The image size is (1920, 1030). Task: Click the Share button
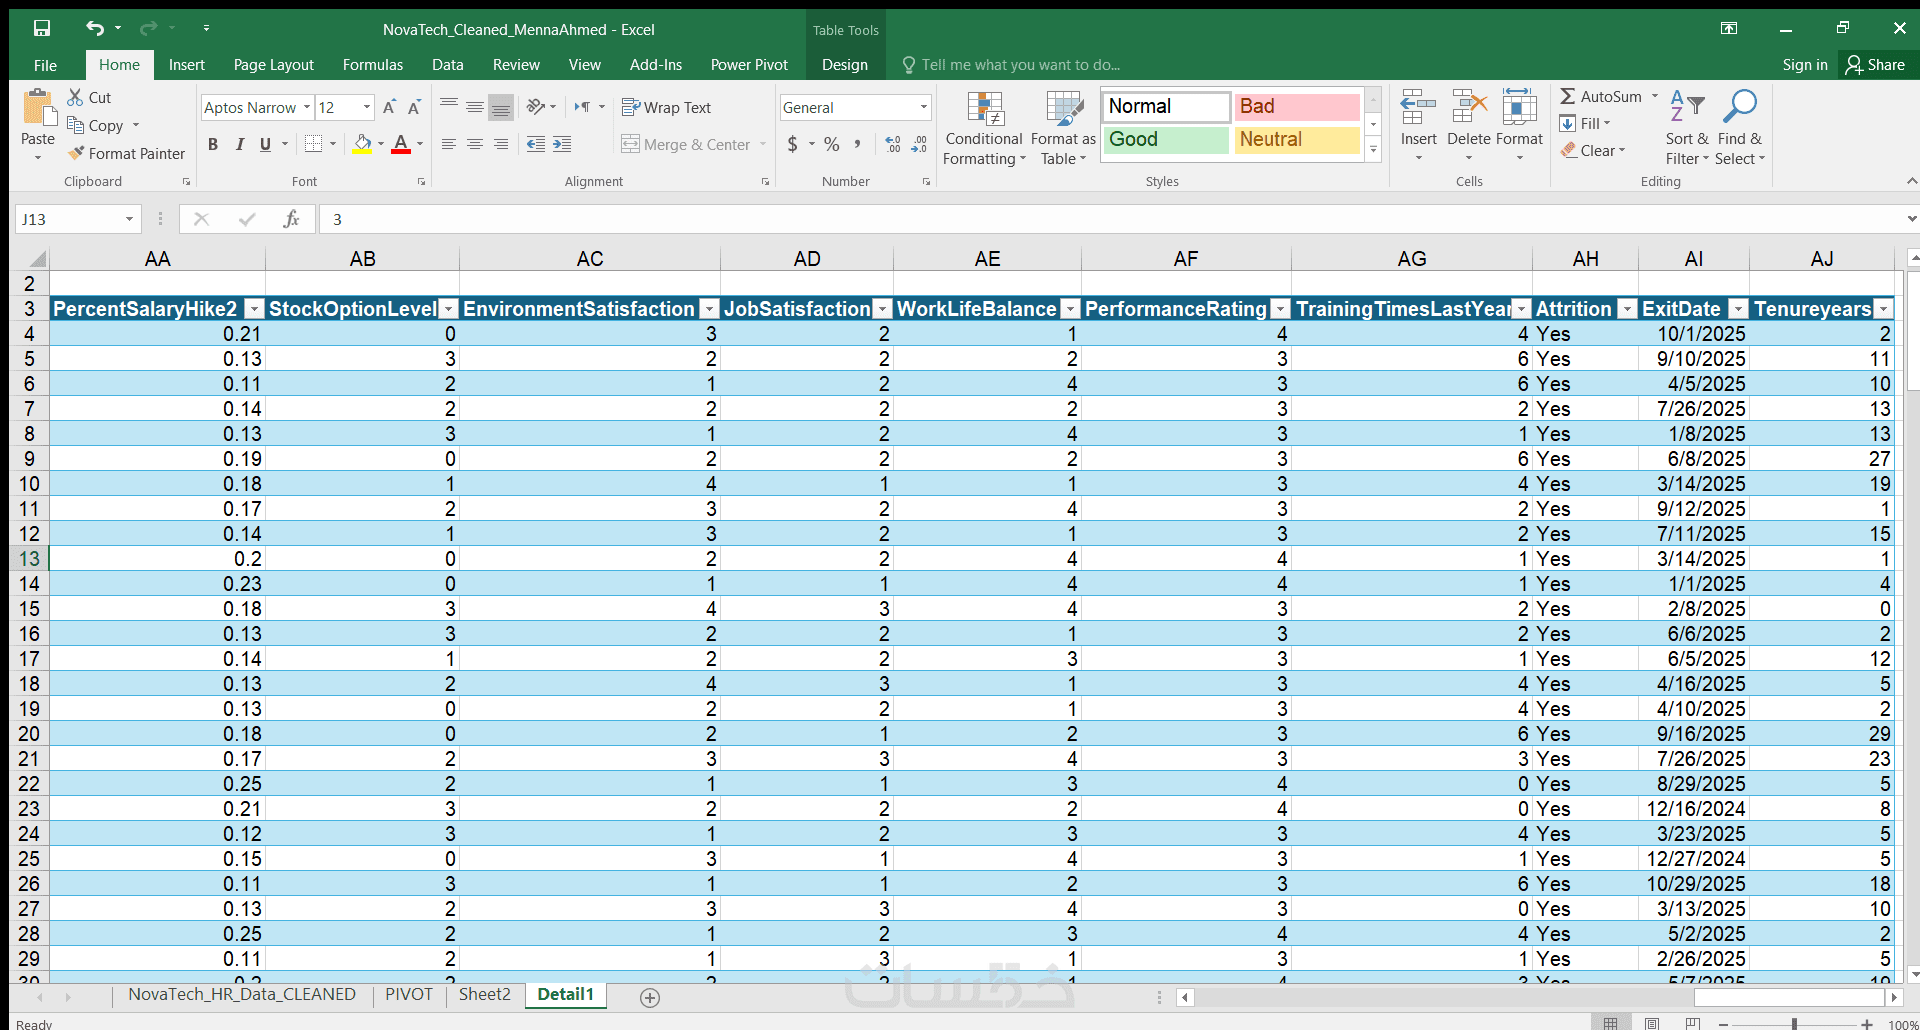1876,65
